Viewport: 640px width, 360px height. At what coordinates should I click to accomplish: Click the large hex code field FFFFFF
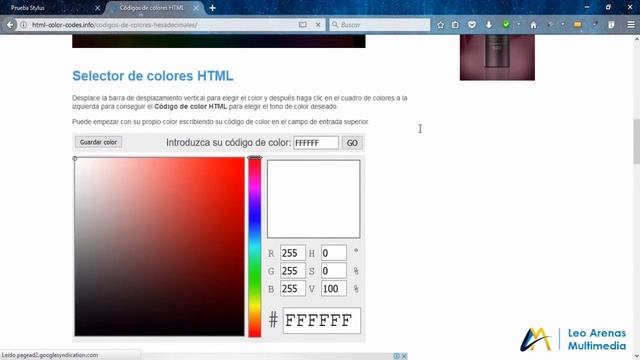click(x=322, y=320)
